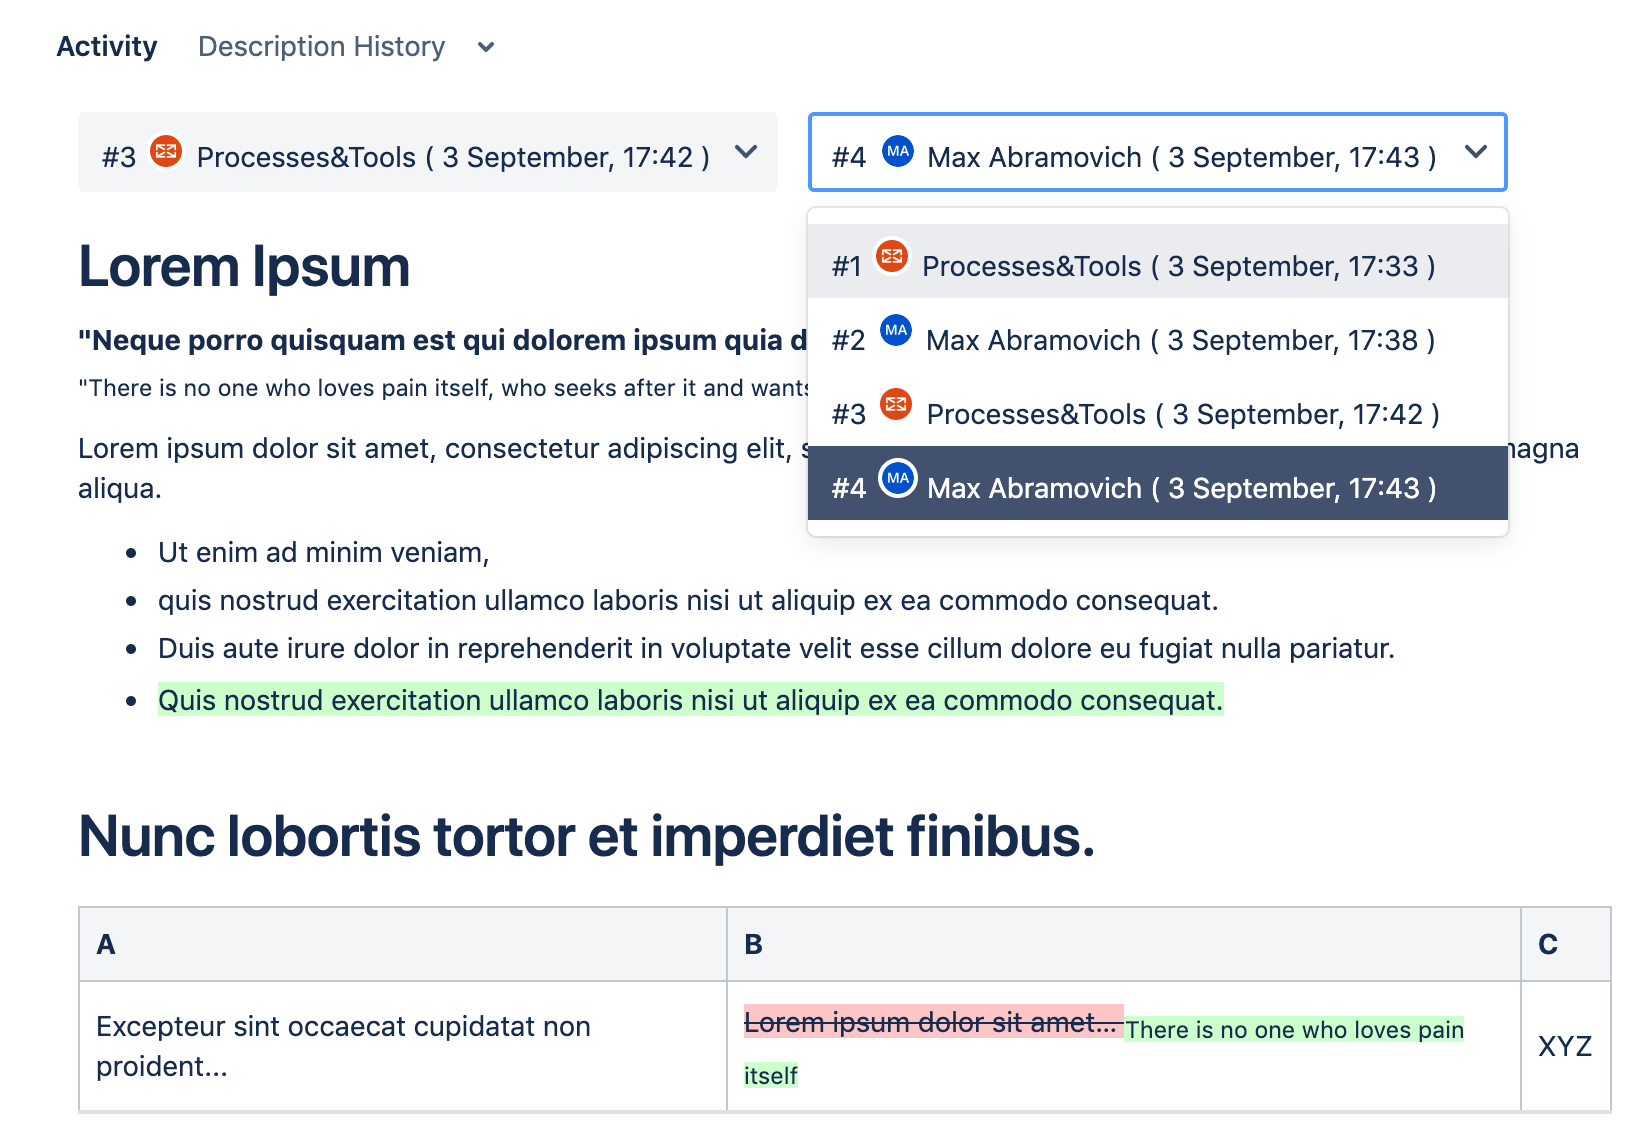Viewport: 1640px width, 1148px height.
Task: Click the bold 'Neque porro quisquam' quote line
Action: point(442,340)
